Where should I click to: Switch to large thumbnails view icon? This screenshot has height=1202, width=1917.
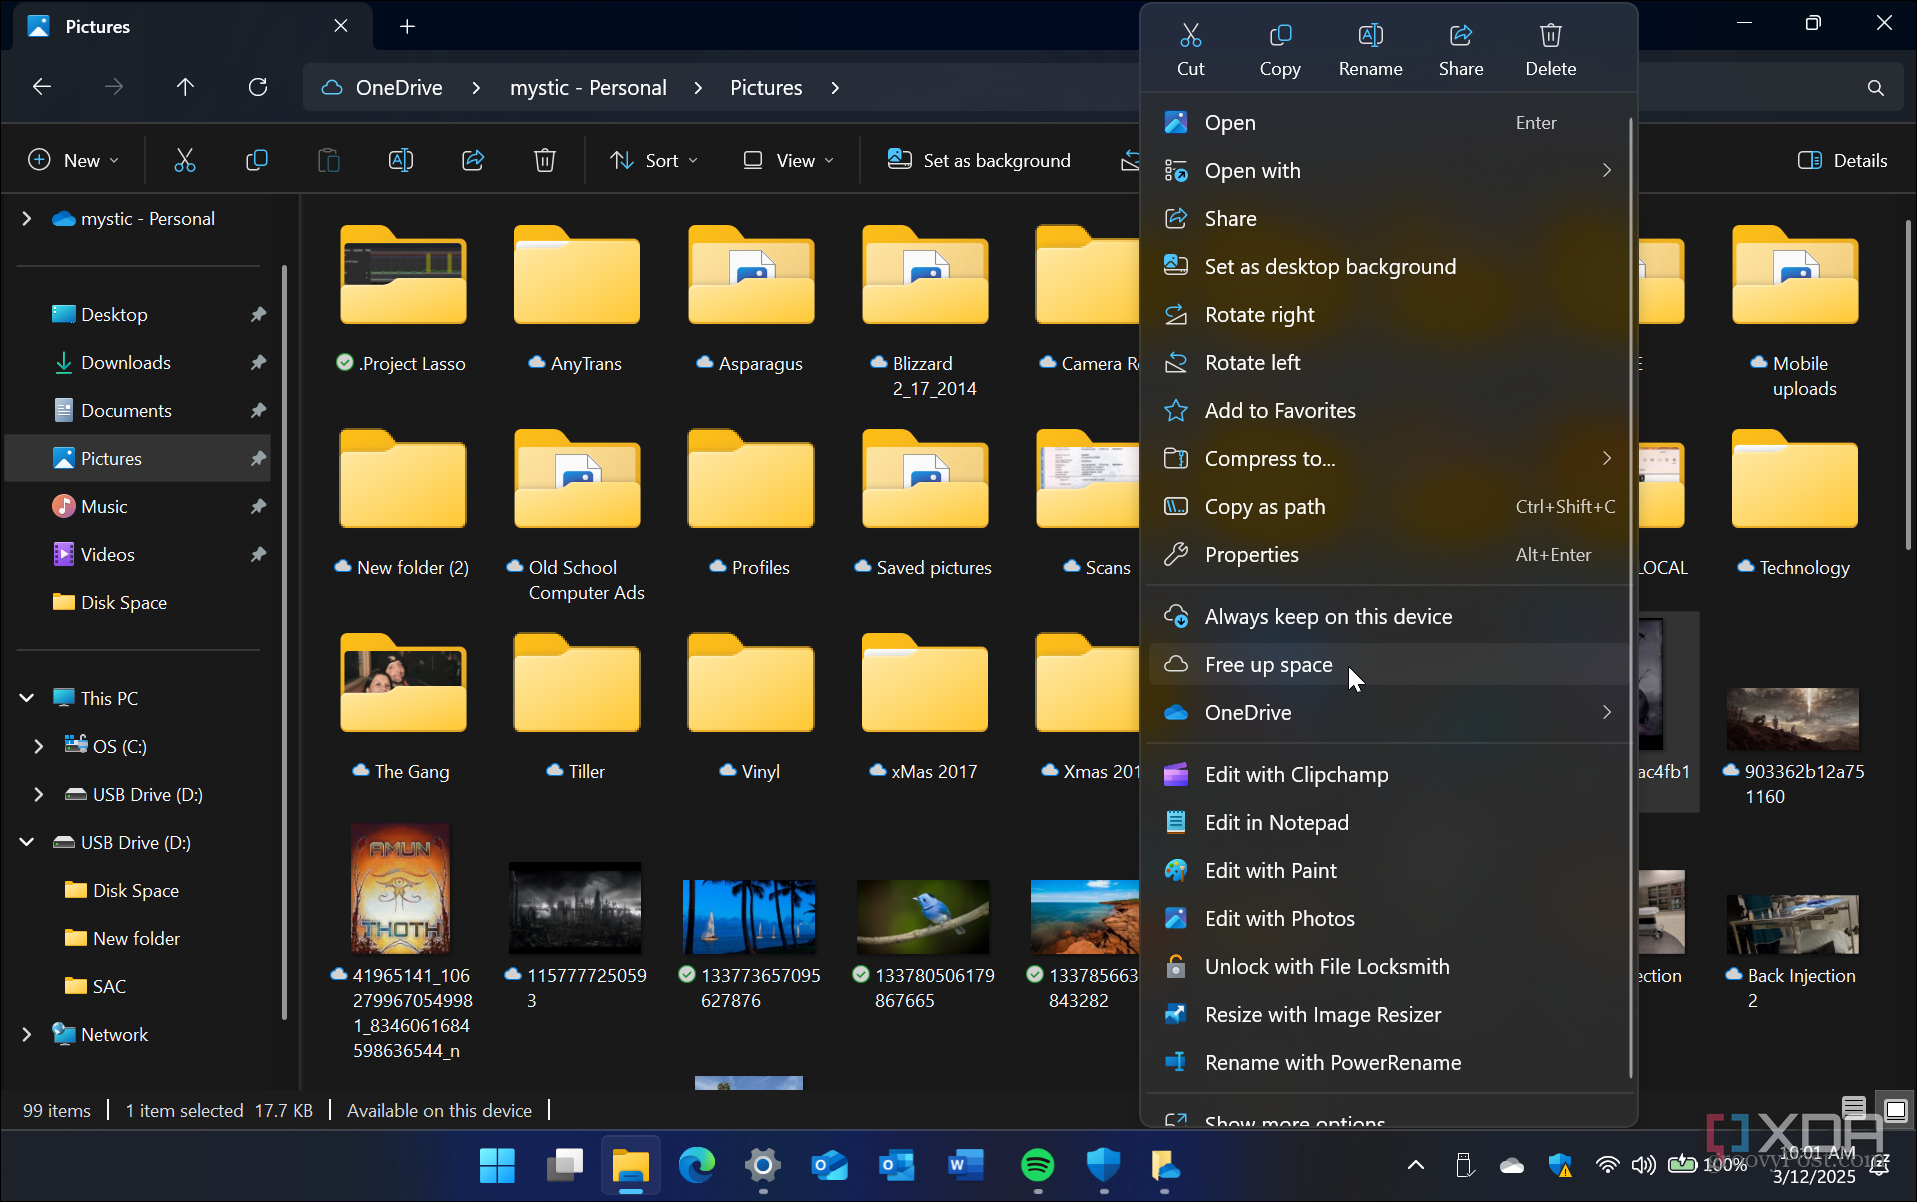(x=1896, y=1109)
